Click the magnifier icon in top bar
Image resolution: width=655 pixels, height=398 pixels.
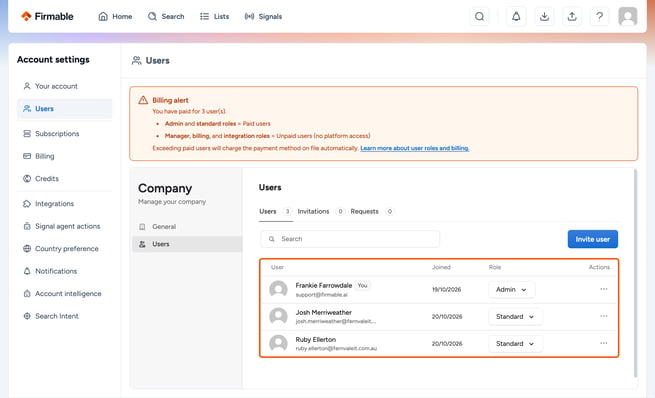480,16
